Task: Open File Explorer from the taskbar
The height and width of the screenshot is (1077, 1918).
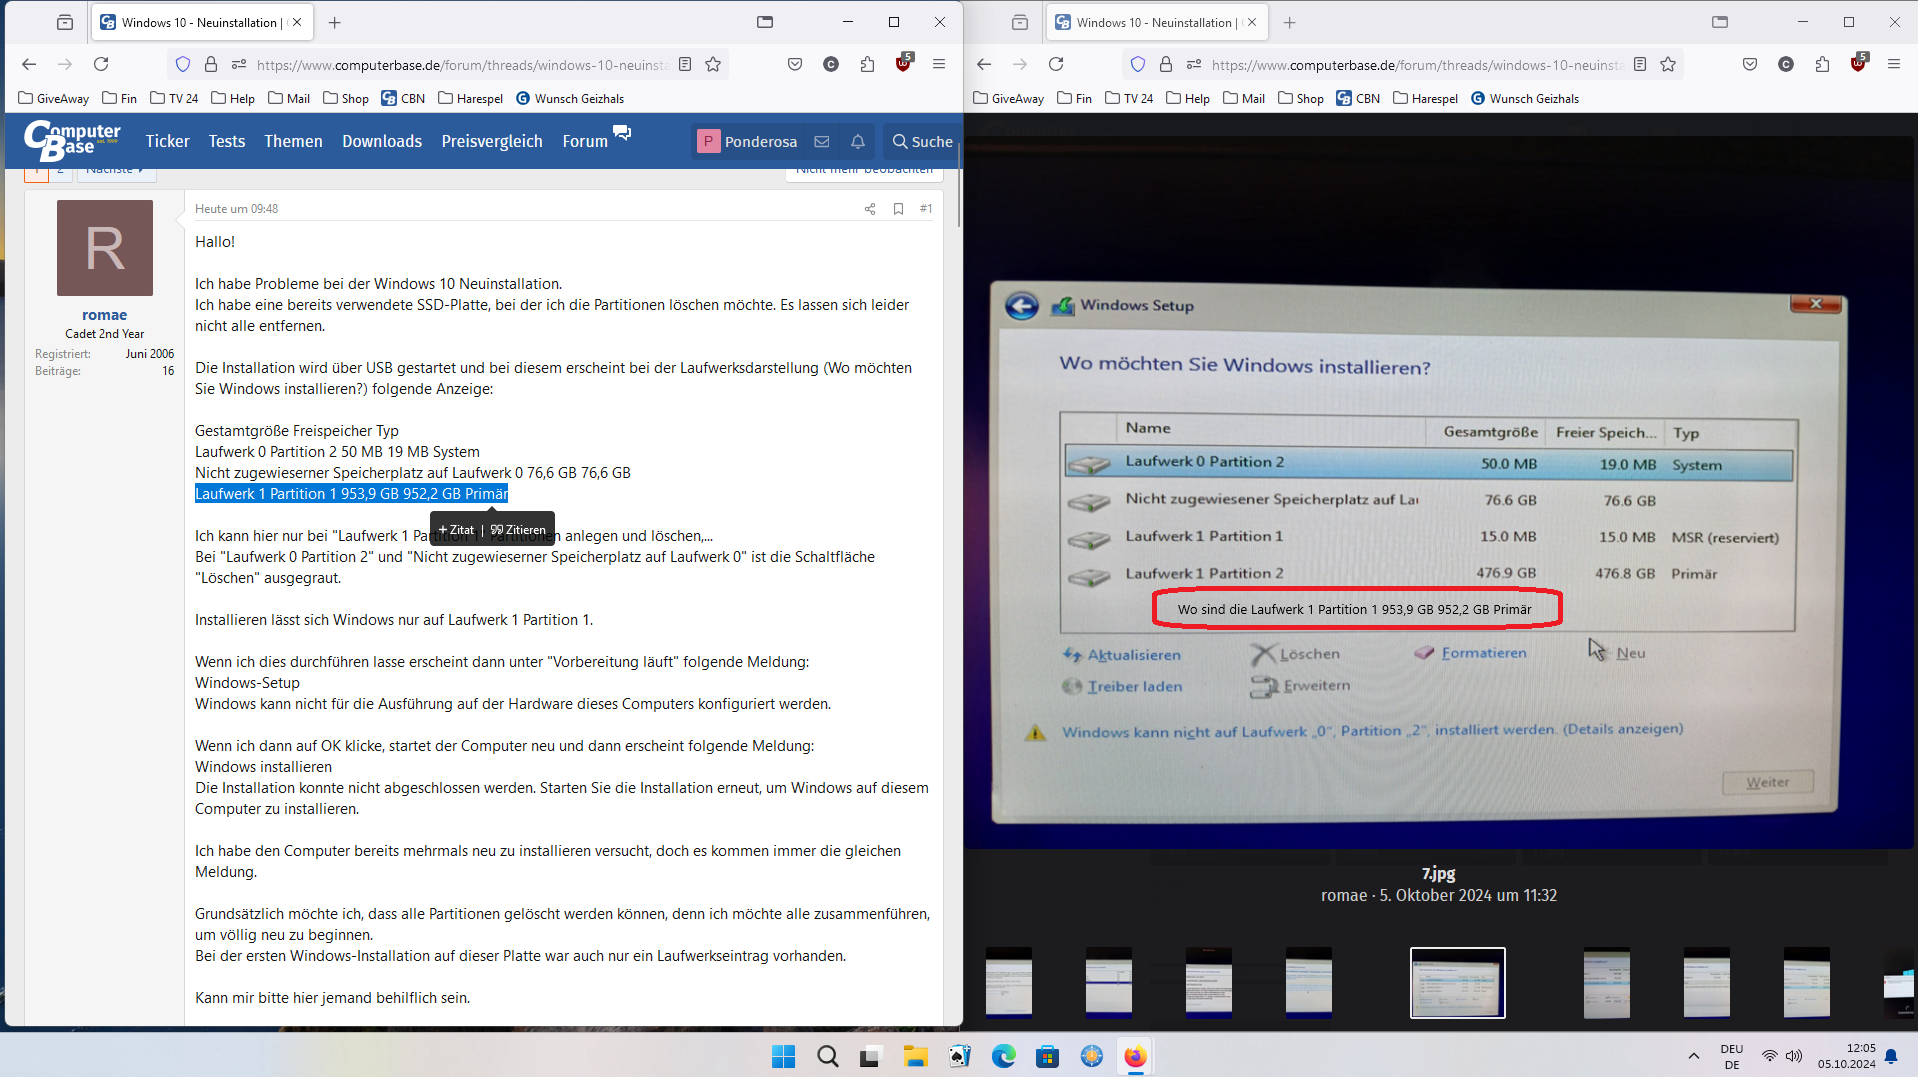Action: (x=915, y=1056)
